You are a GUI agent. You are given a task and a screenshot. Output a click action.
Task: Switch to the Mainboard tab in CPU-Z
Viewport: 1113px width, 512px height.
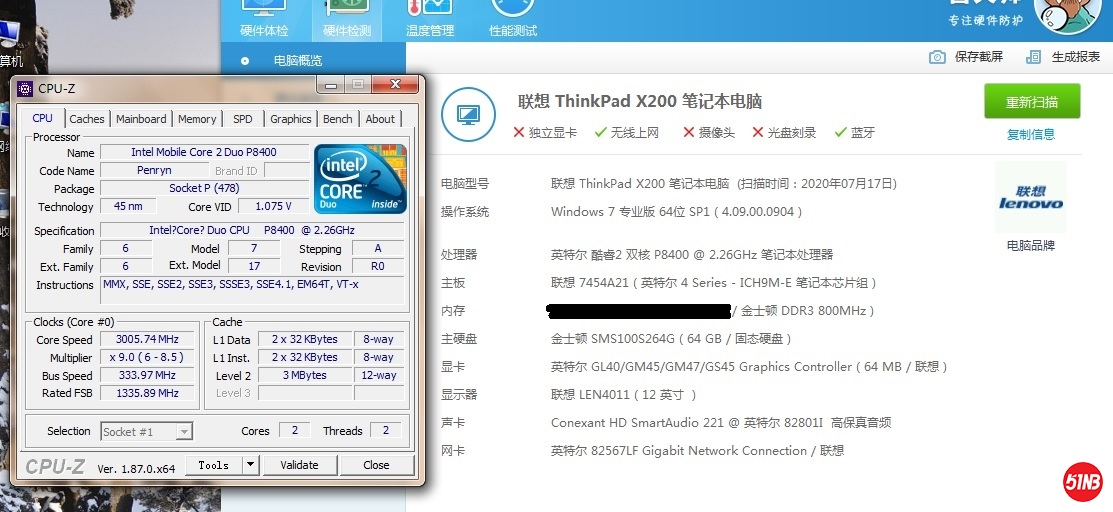click(x=141, y=119)
